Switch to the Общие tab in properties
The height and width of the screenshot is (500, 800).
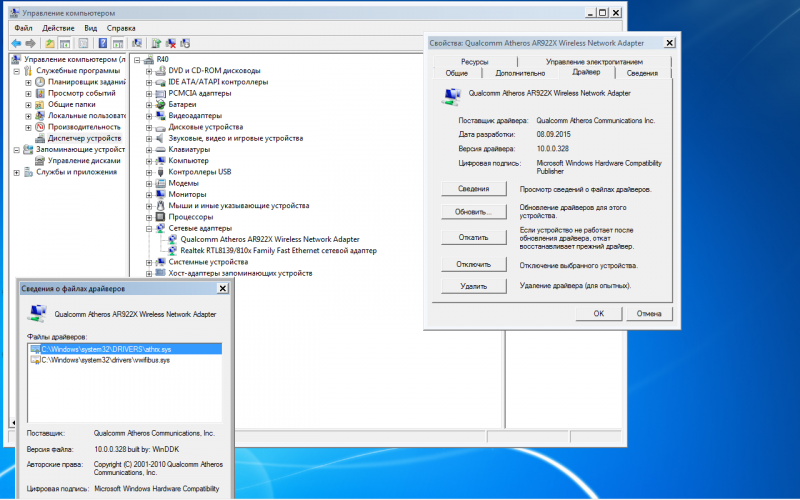(x=457, y=73)
